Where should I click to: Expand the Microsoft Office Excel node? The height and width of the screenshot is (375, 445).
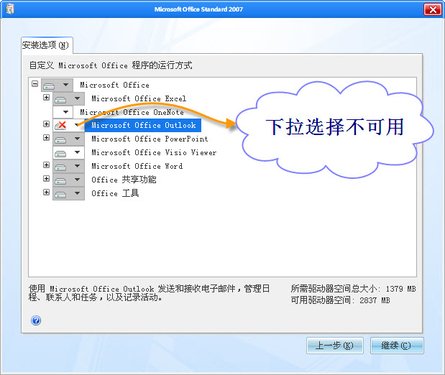[x=46, y=97]
